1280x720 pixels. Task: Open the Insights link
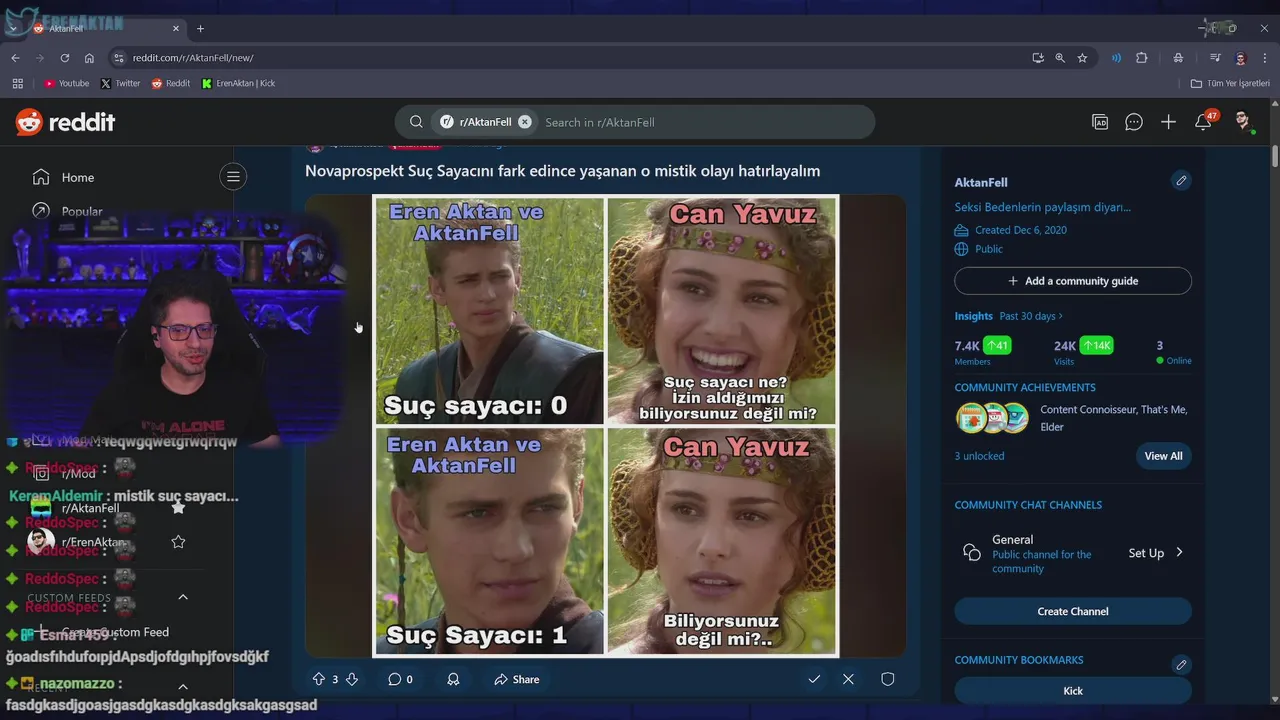(973, 316)
